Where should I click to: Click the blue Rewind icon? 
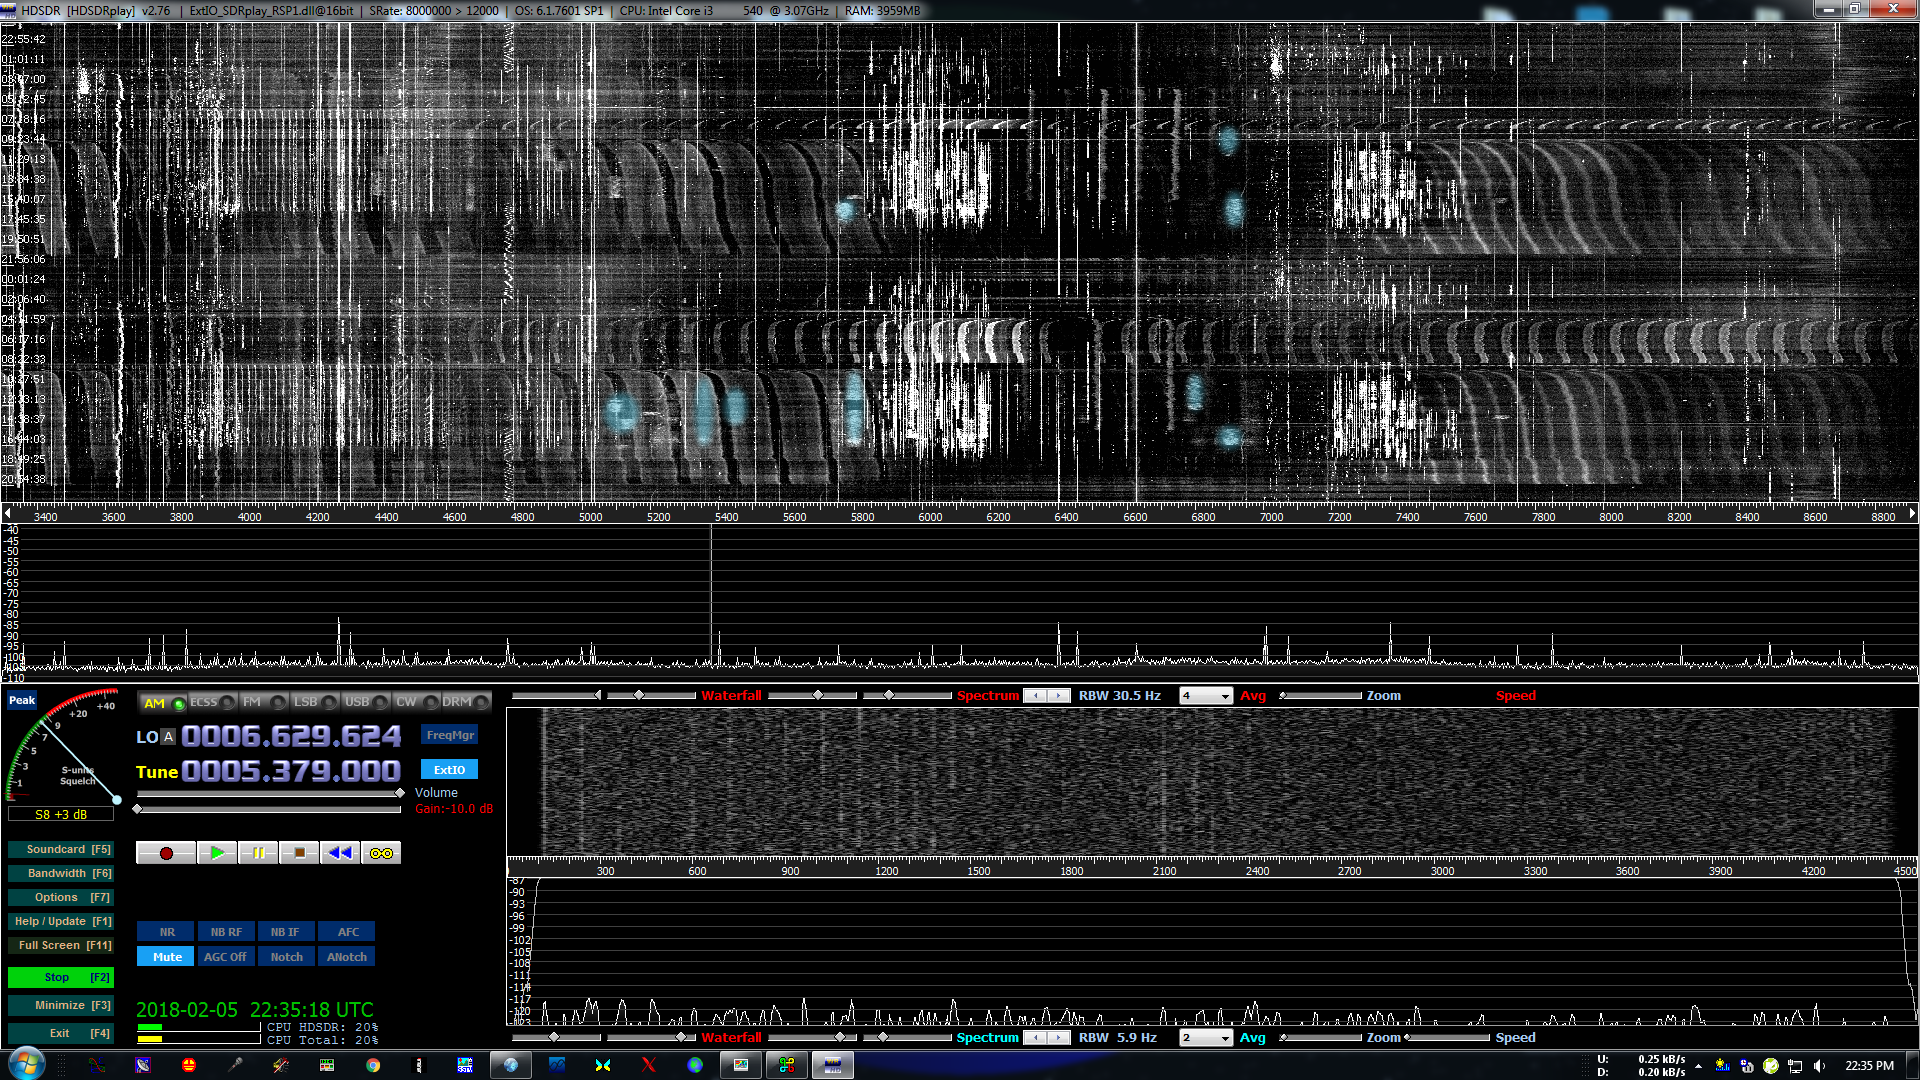coord(340,853)
